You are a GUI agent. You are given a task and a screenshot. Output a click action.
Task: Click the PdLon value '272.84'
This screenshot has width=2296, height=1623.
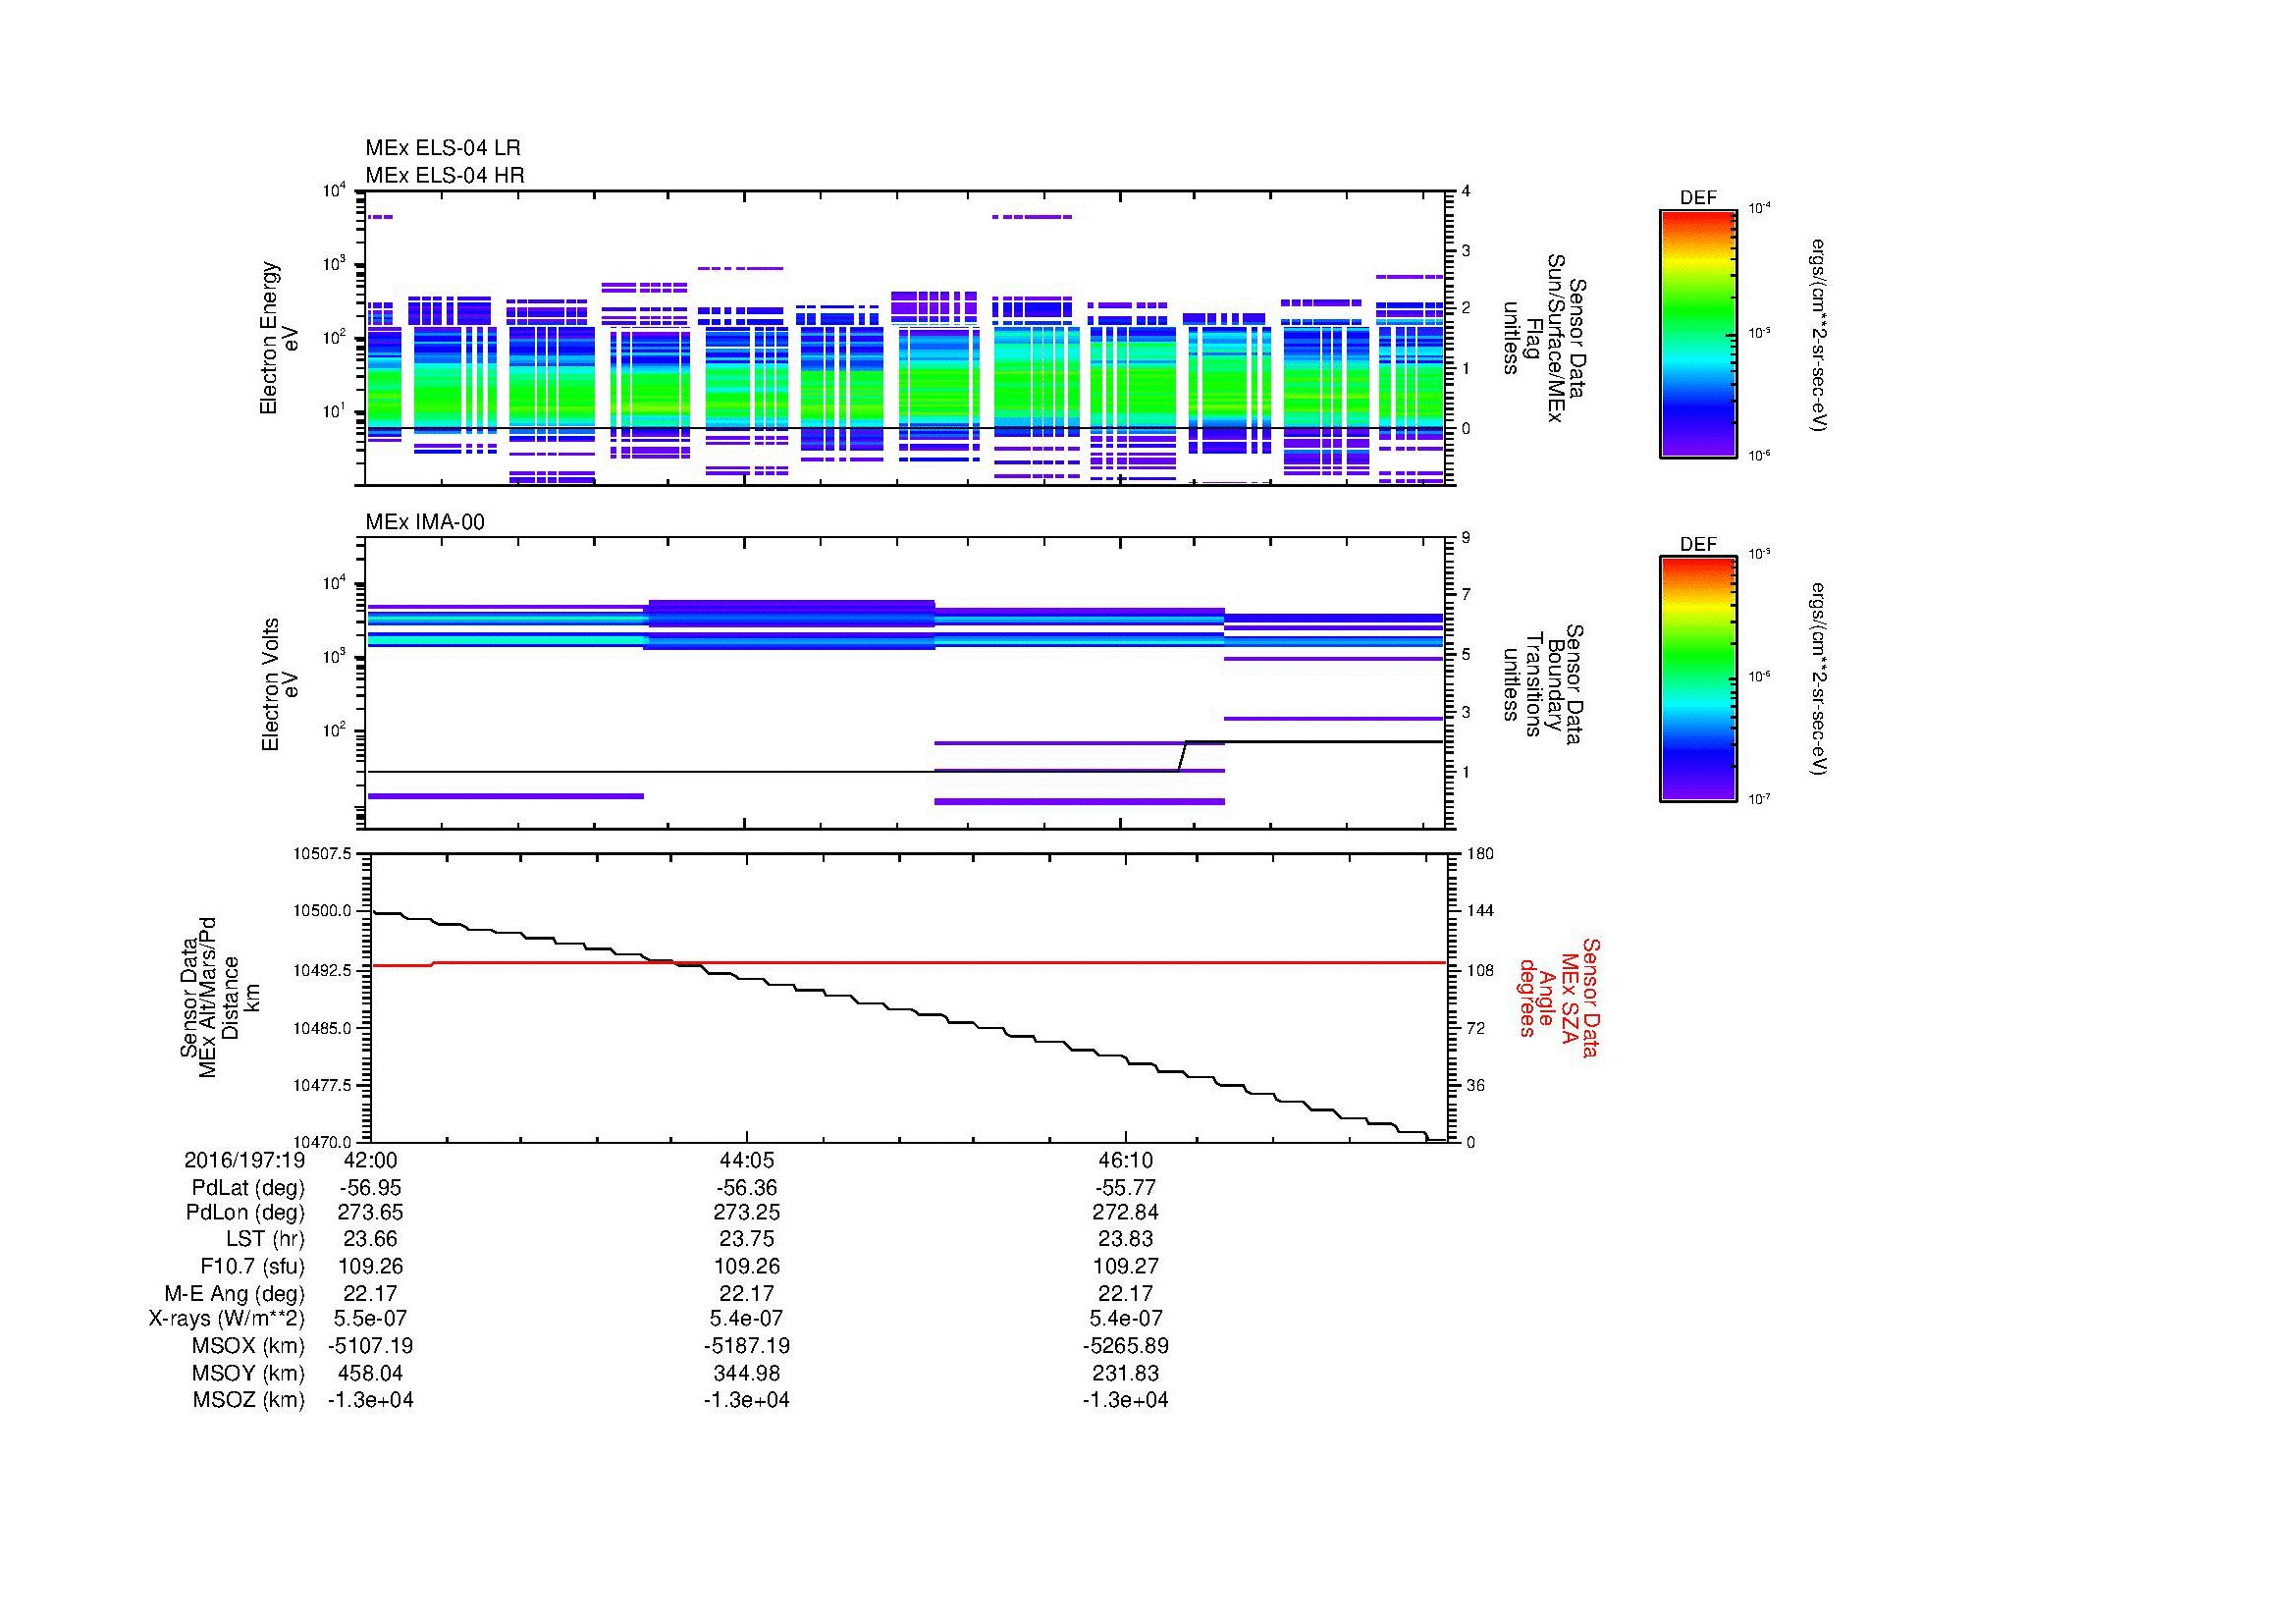(x=1126, y=1213)
